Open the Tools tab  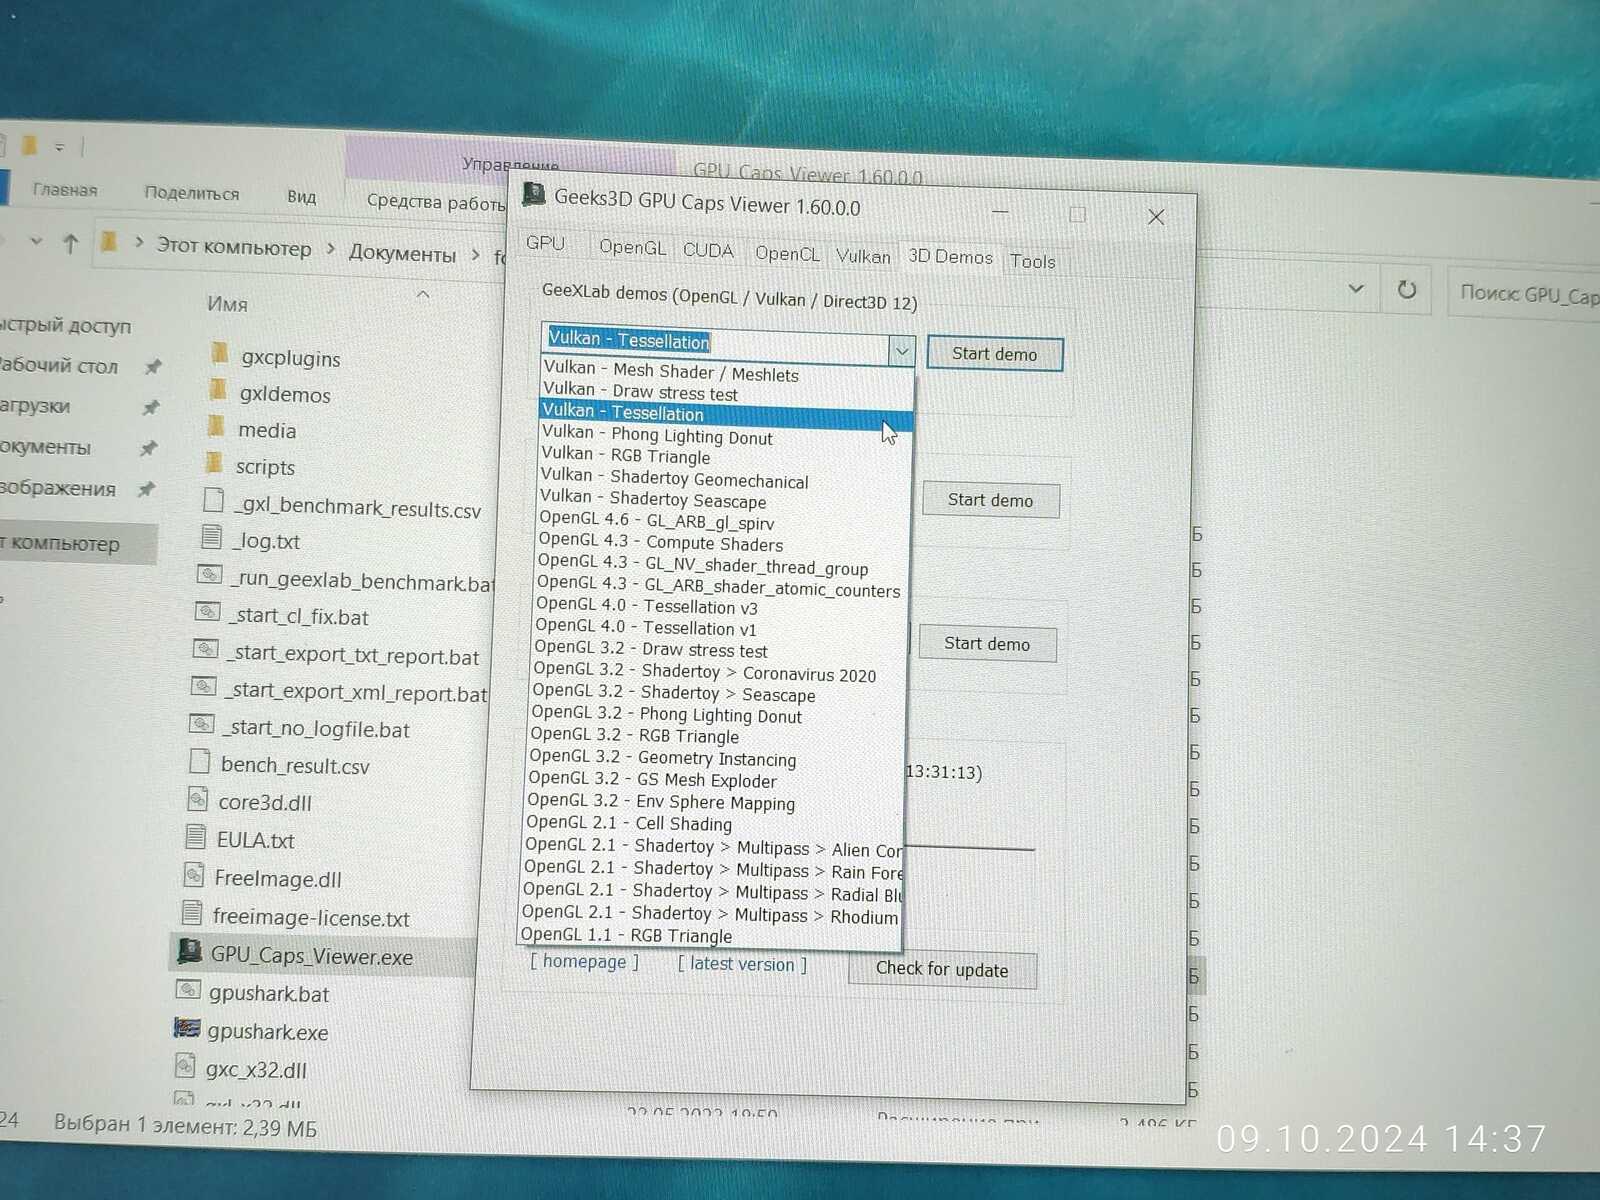click(1032, 261)
